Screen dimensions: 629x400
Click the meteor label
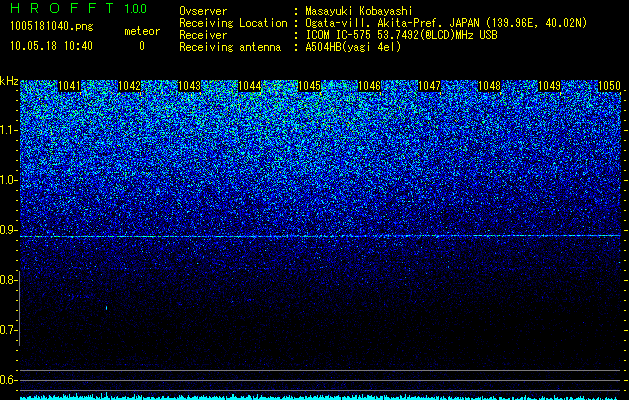click(x=142, y=31)
